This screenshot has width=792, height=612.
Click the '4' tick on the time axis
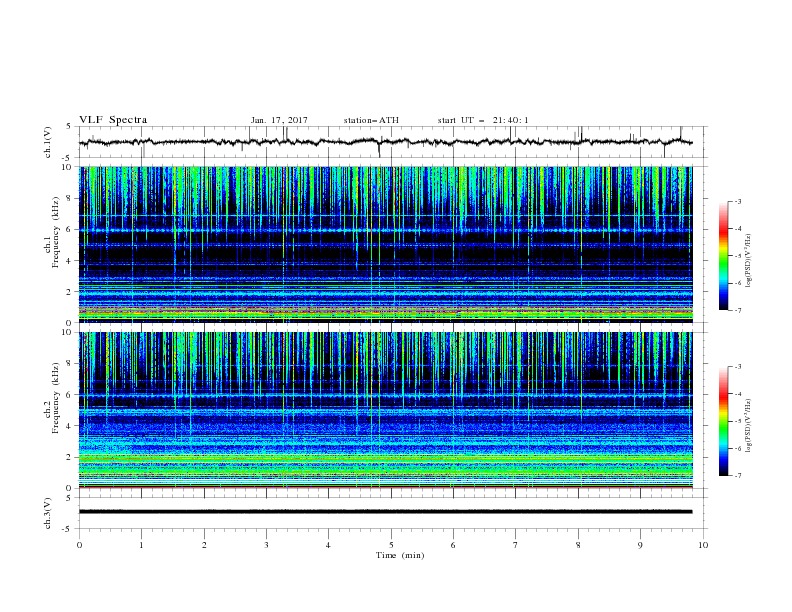[x=328, y=545]
